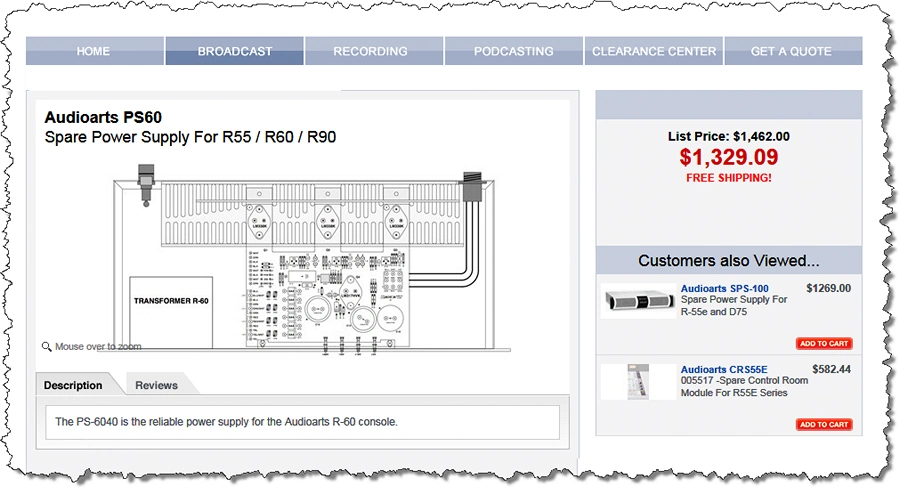
Task: Add the Audioarts CRS55E to cart
Action: (824, 424)
